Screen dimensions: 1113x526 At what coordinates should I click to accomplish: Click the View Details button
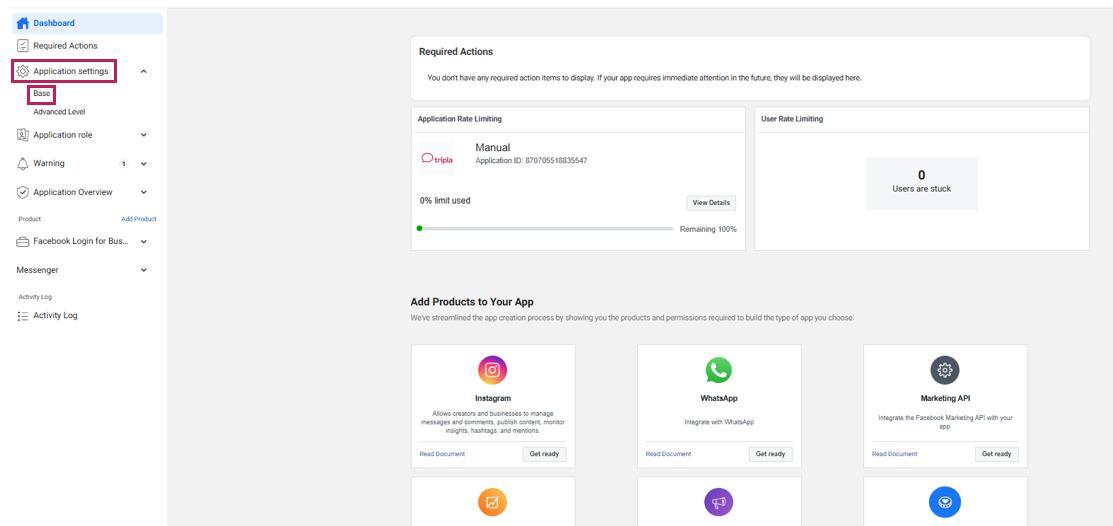pos(711,203)
